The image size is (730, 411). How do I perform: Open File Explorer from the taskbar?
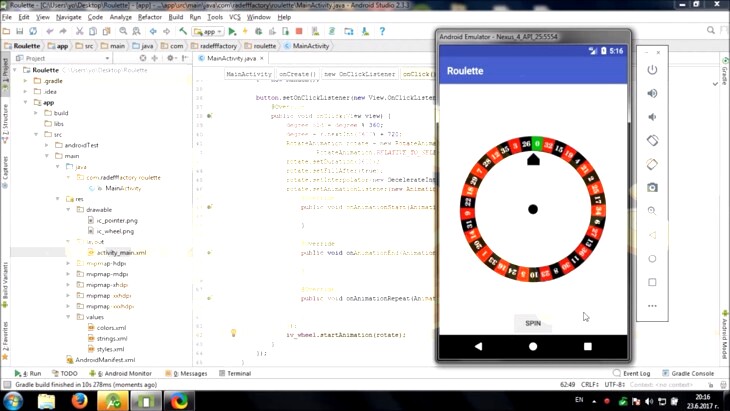(x=46, y=401)
